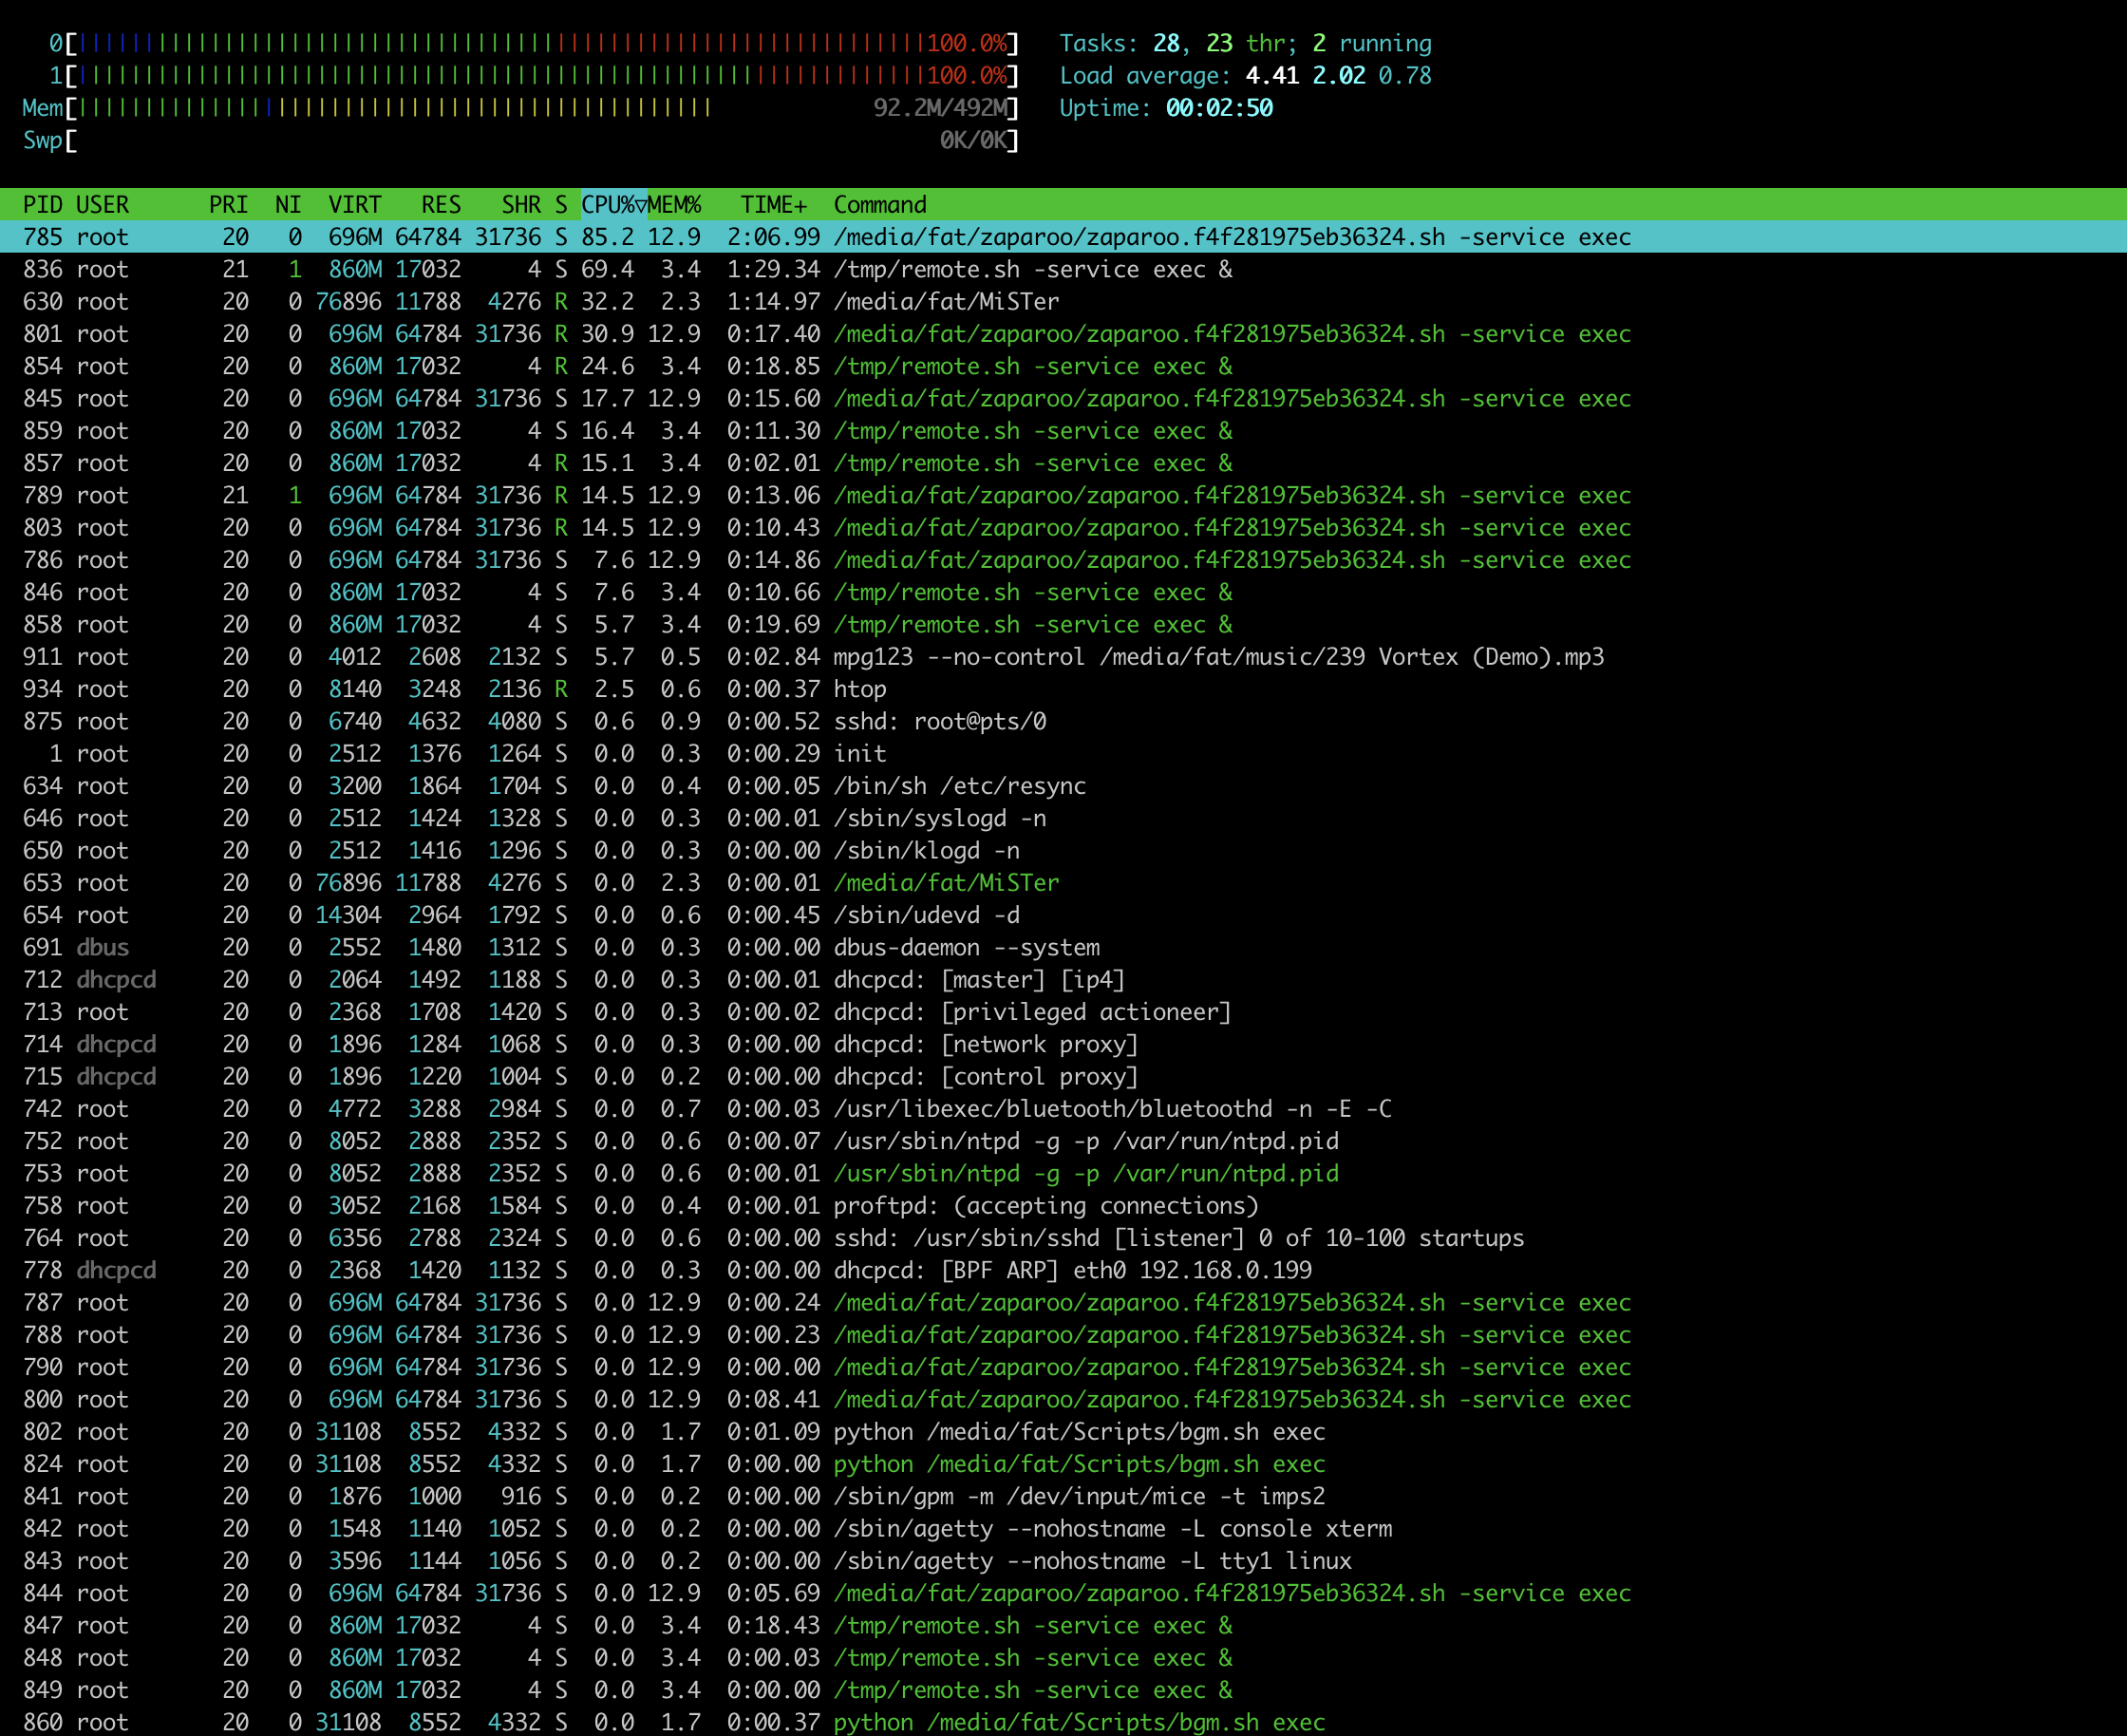Select remote.sh thread PID 846

(x=1063, y=592)
